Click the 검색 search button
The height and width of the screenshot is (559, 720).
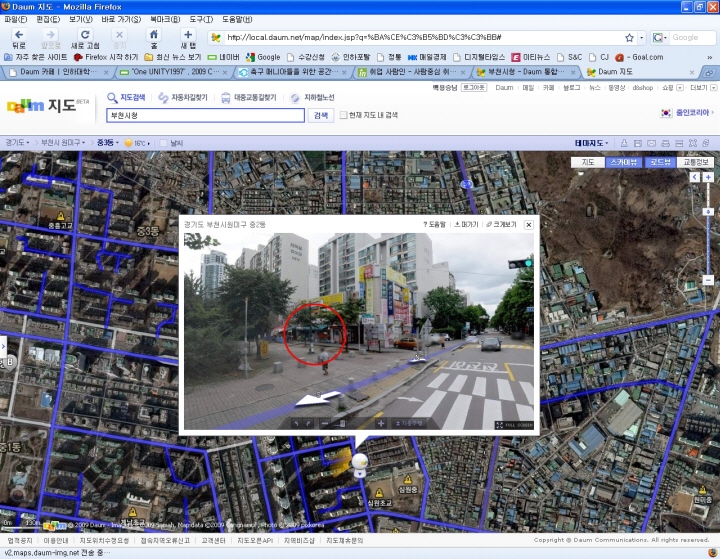[x=320, y=115]
